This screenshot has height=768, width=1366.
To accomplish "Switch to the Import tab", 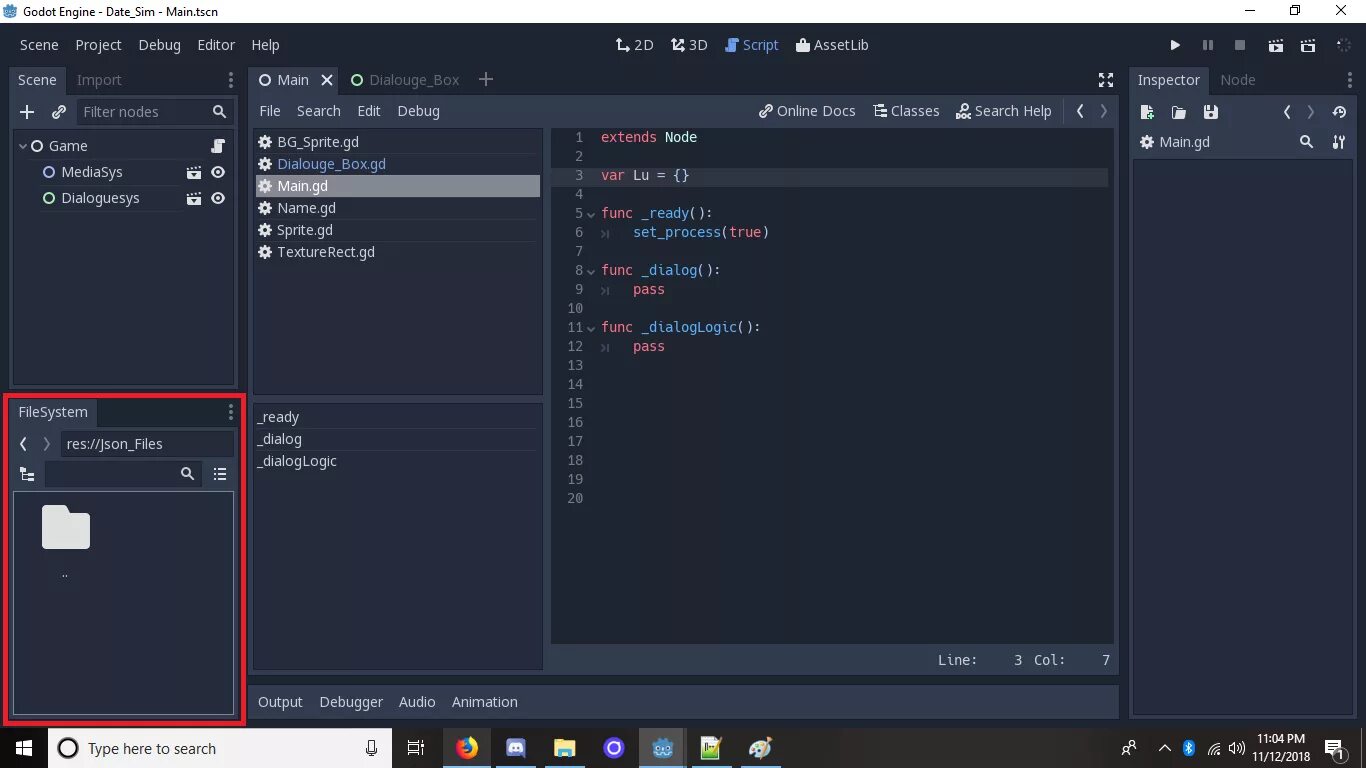I will (99, 80).
